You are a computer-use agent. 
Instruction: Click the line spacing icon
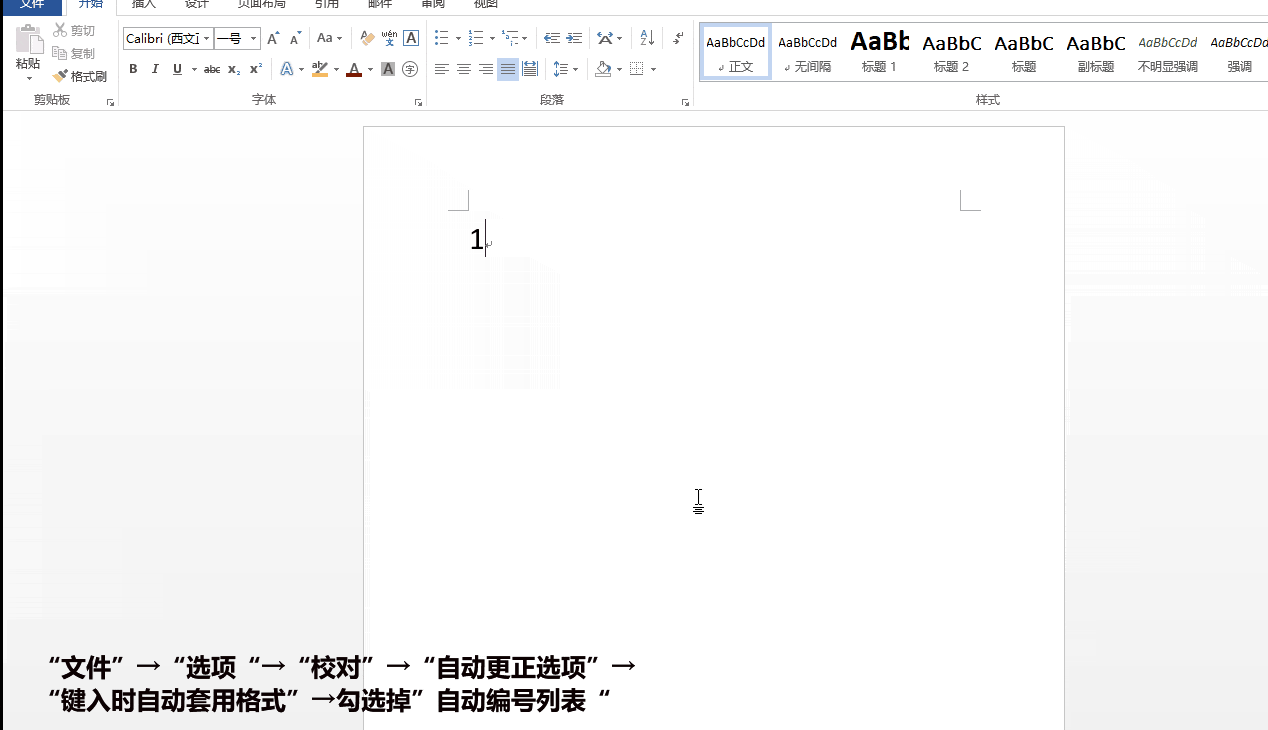pyautogui.click(x=561, y=69)
